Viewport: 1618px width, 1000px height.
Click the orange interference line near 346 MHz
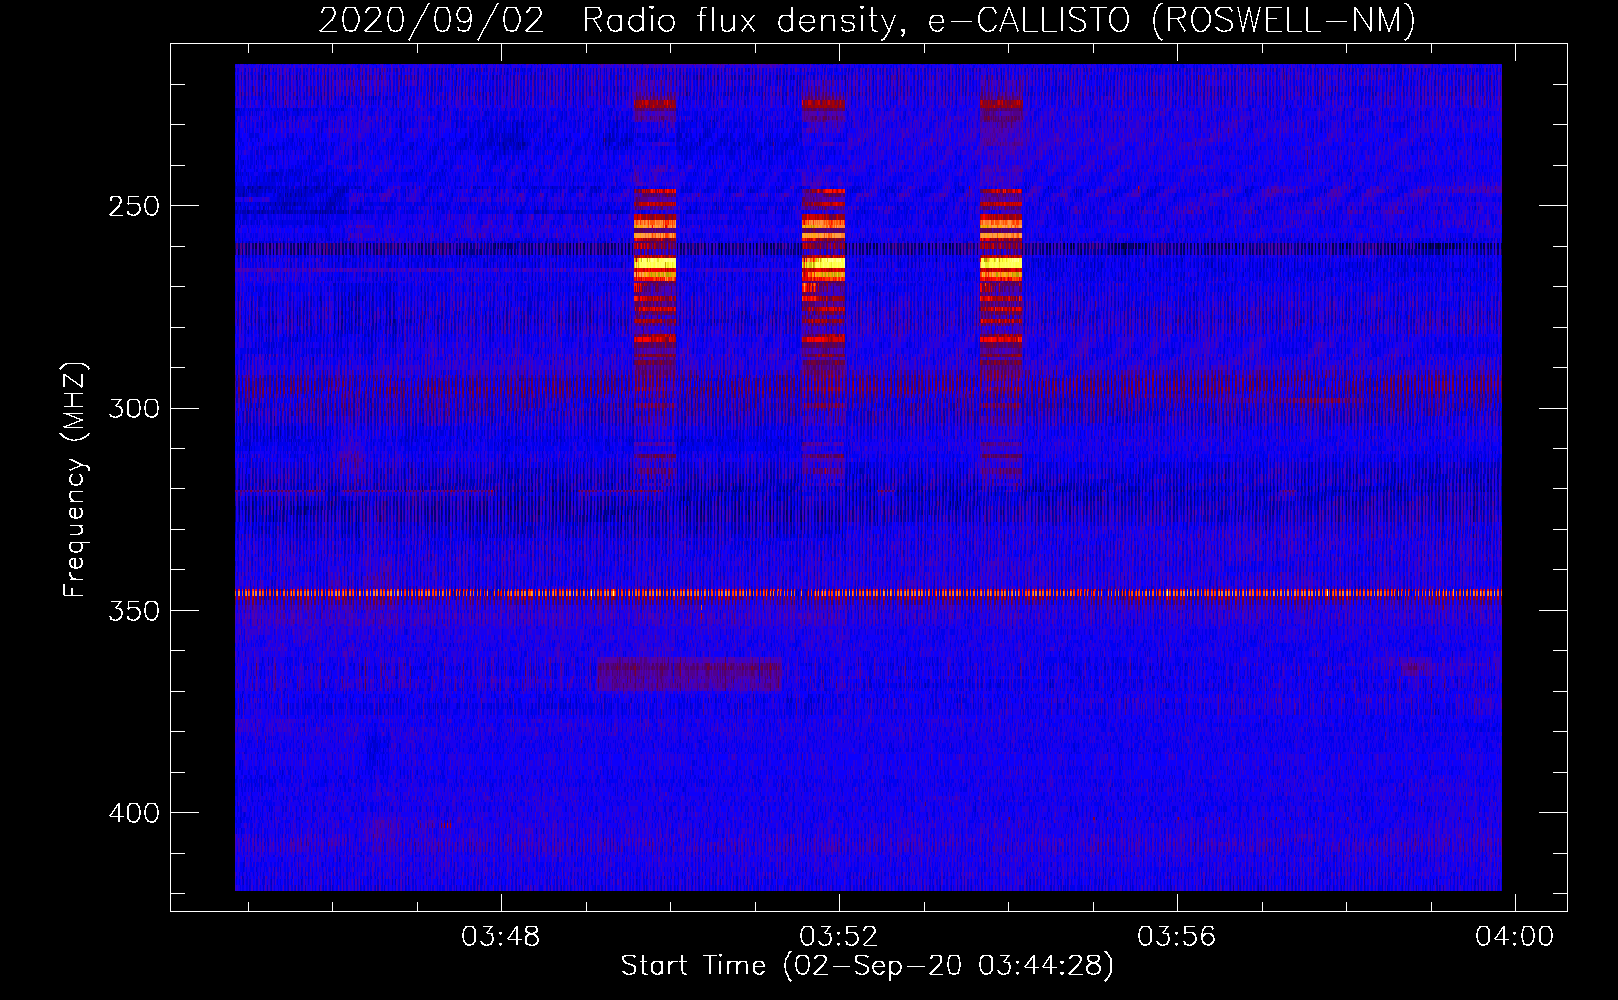(868, 593)
